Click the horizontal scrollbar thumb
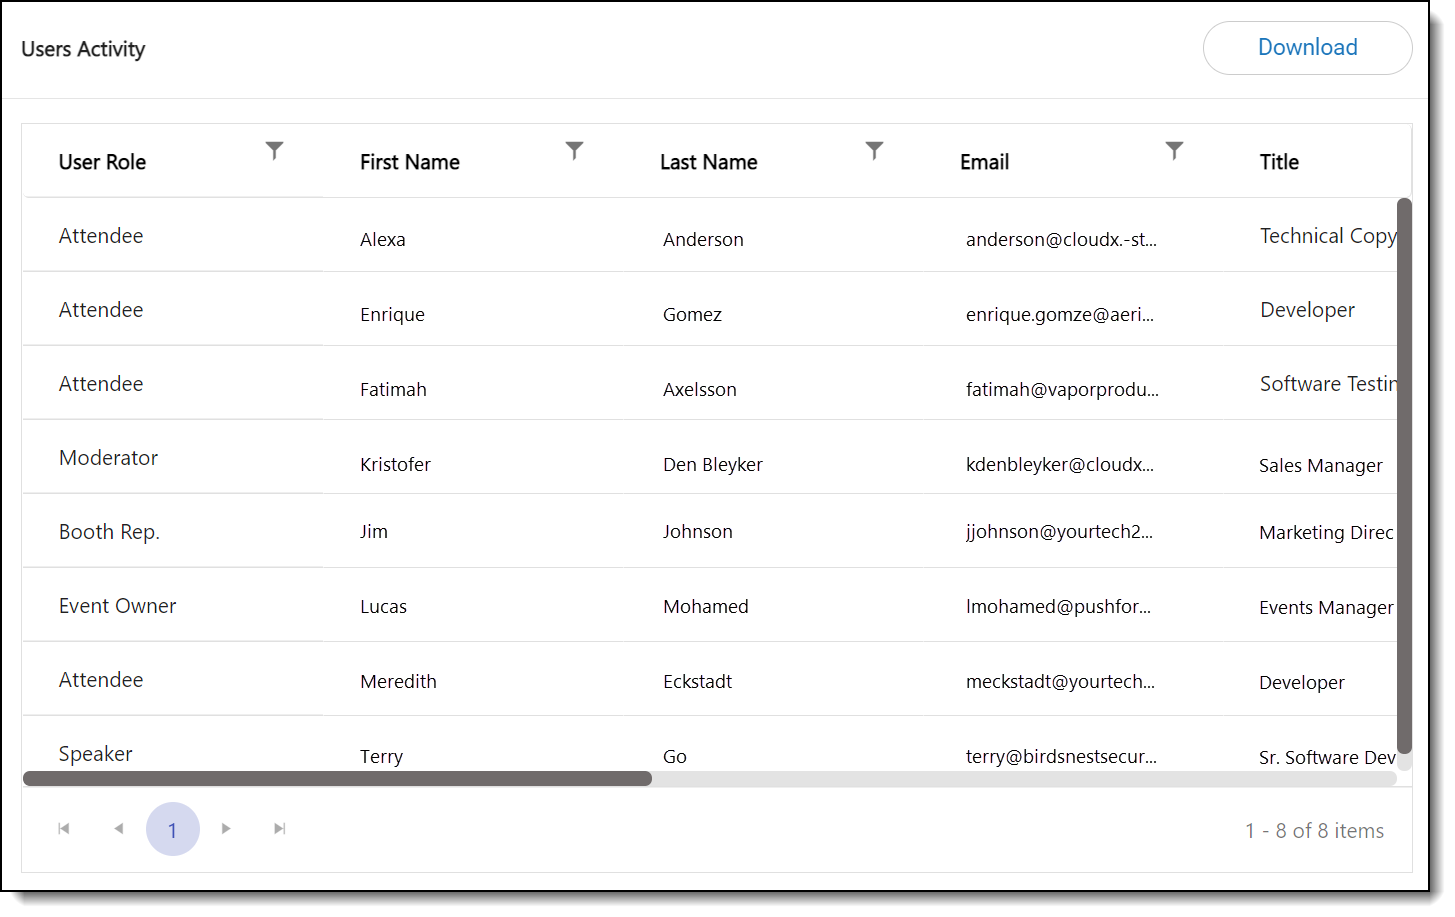This screenshot has width=1455, height=917. pyautogui.click(x=337, y=779)
